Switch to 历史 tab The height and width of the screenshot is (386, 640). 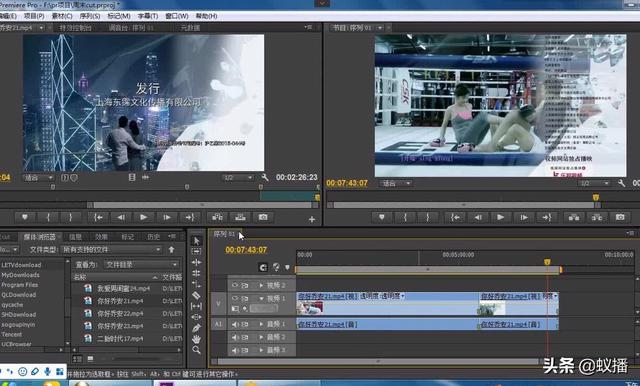(x=153, y=237)
